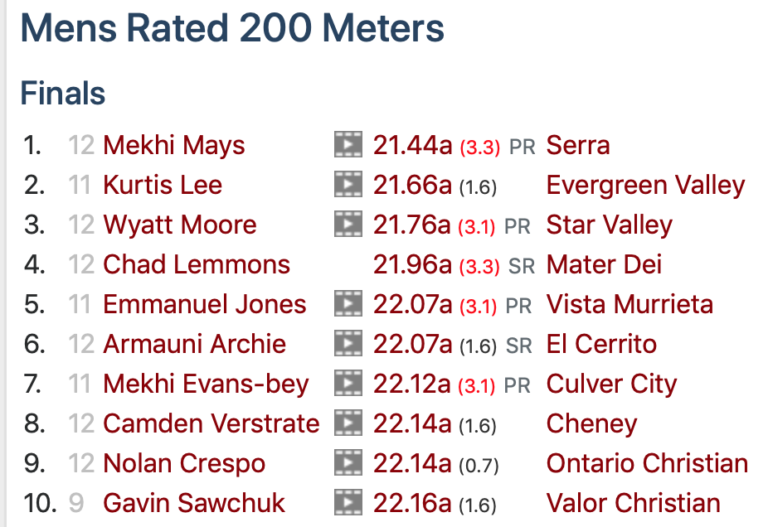Open Mekhi Mays athlete profile

click(x=173, y=146)
